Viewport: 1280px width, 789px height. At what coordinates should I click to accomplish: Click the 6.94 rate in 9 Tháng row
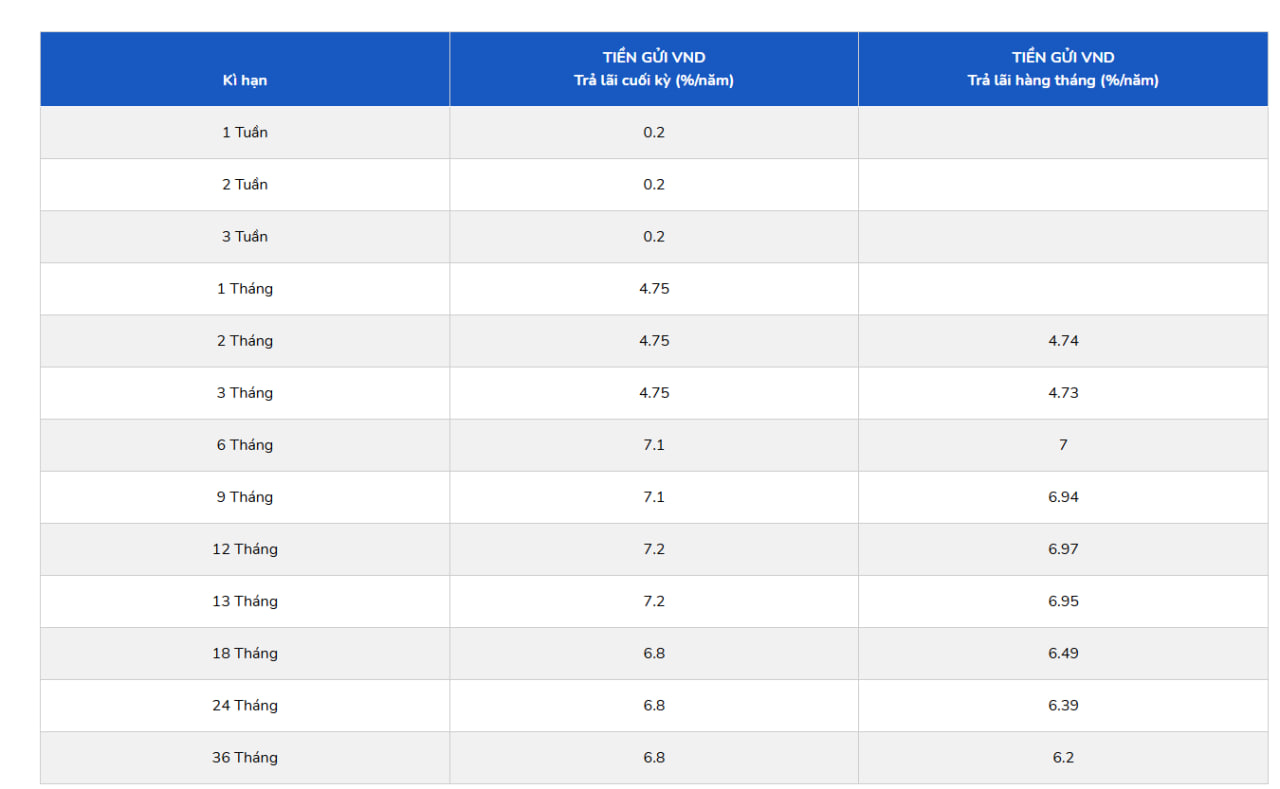(x=1063, y=496)
